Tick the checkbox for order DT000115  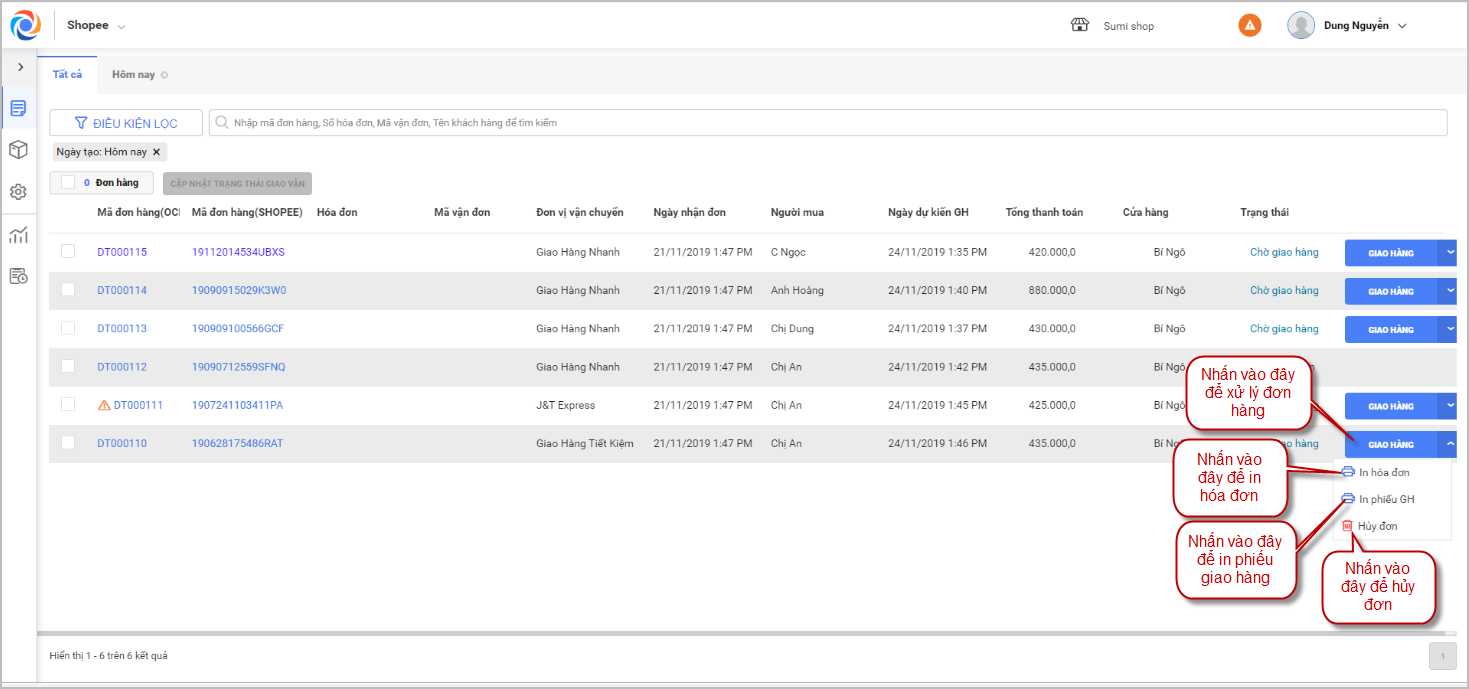click(68, 251)
